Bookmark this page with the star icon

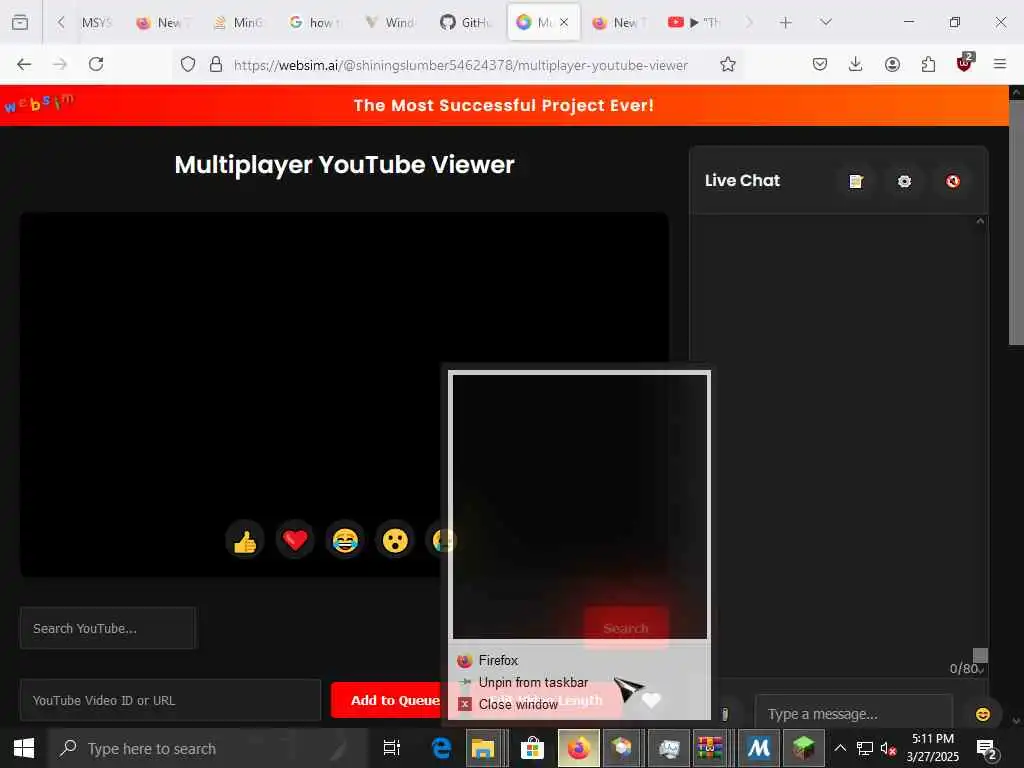click(x=728, y=64)
